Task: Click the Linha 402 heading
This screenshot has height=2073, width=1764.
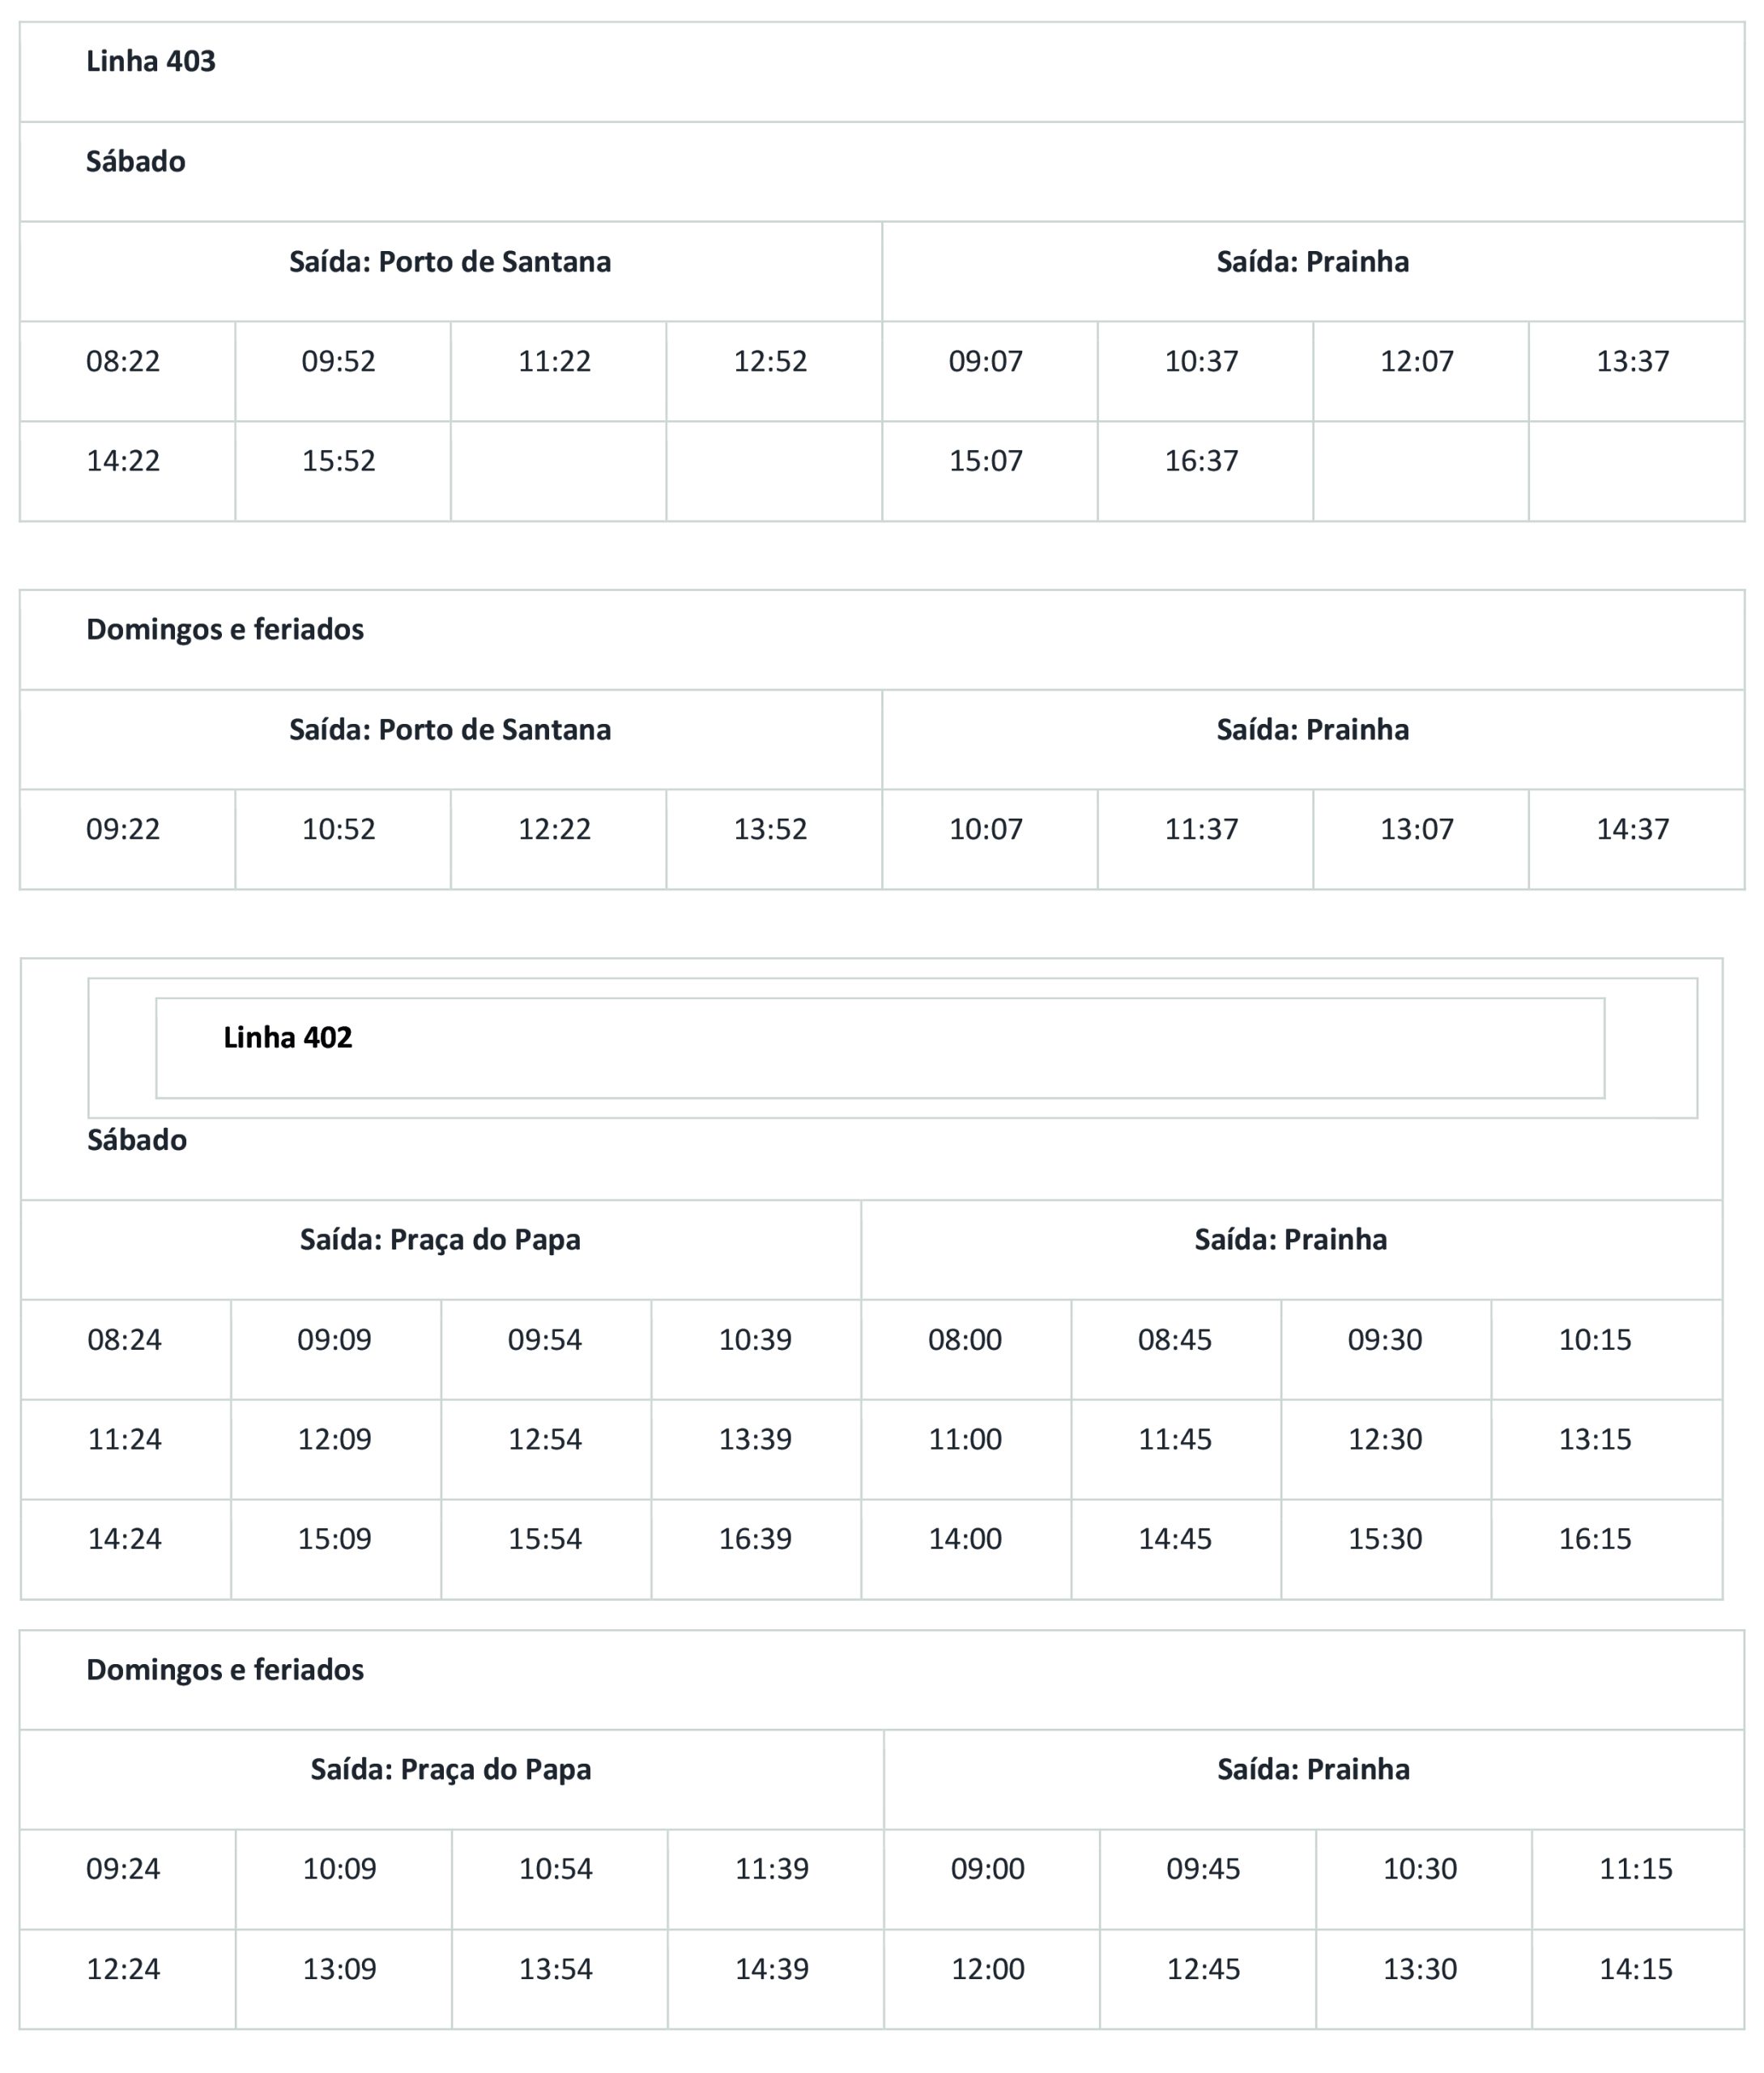Action: pos(288,1038)
